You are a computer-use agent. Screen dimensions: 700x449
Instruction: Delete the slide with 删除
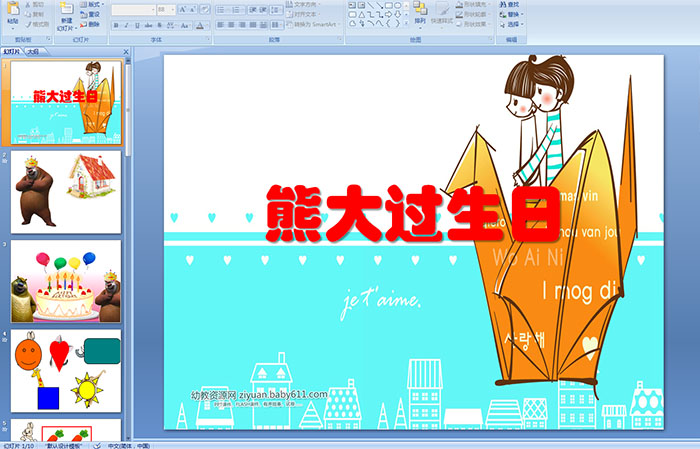(x=90, y=24)
